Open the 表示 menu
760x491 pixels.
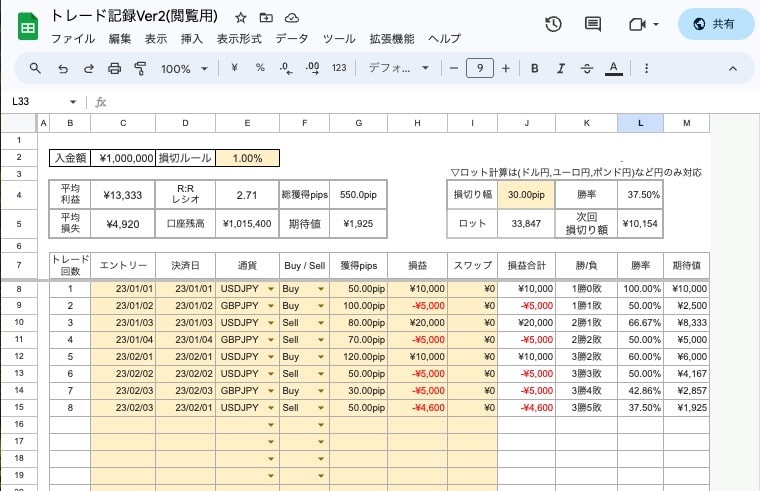click(156, 39)
